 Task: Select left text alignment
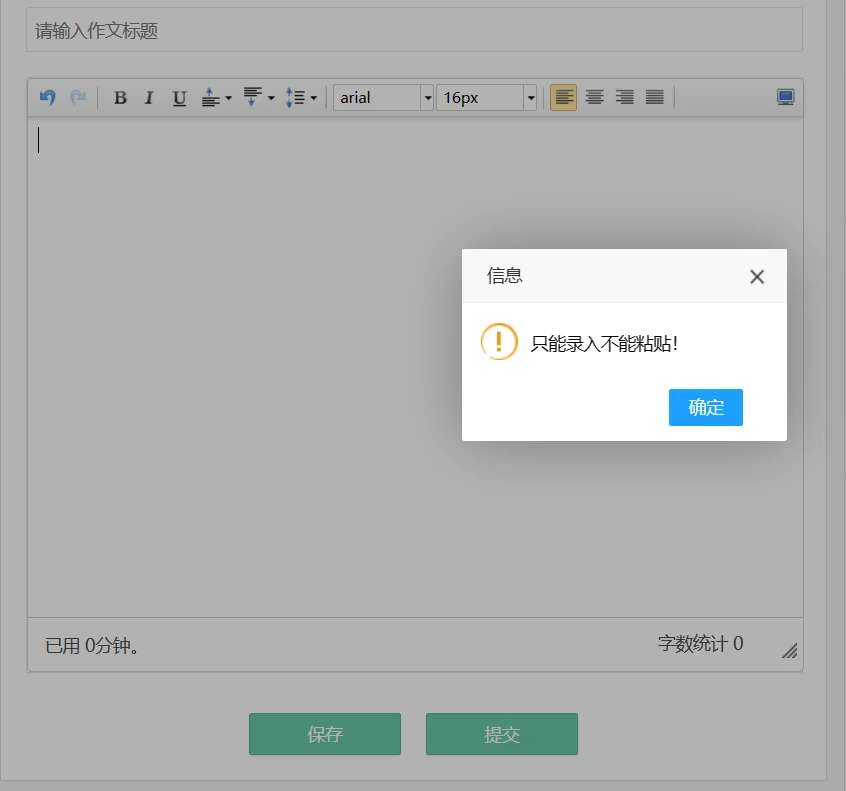point(564,98)
